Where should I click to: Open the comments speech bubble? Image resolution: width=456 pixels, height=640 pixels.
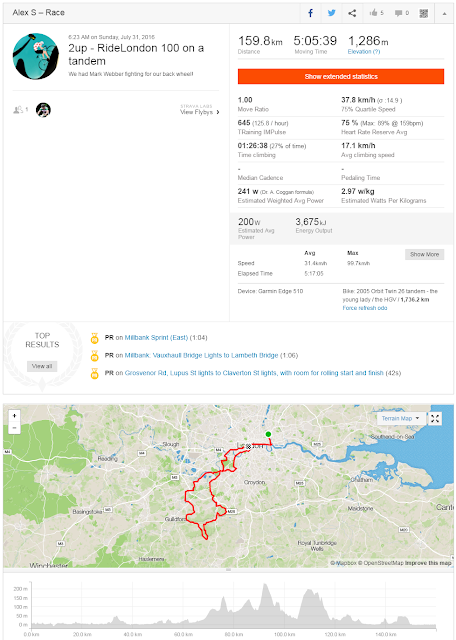click(402, 13)
